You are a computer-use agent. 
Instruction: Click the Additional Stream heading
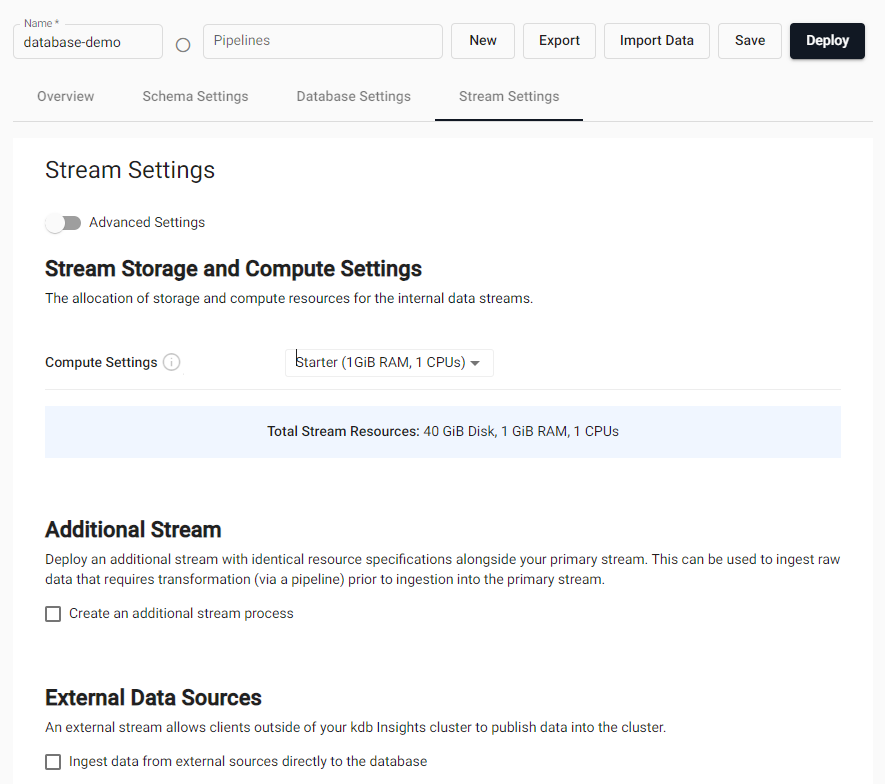133,529
